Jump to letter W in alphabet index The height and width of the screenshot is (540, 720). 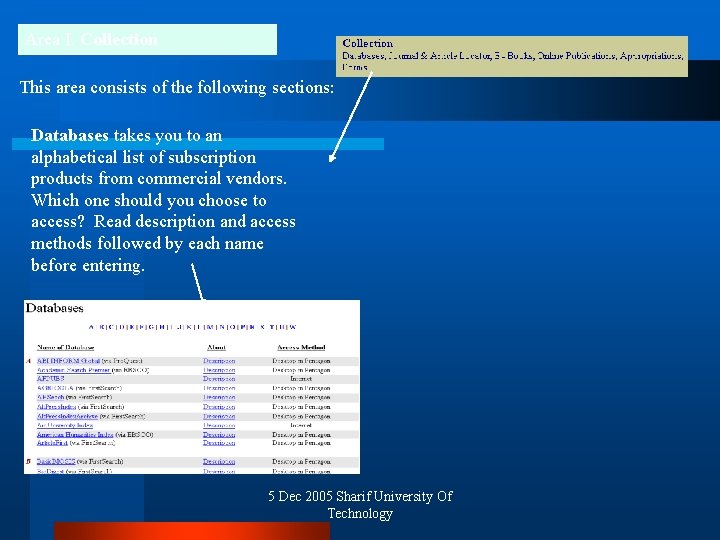[x=293, y=327]
